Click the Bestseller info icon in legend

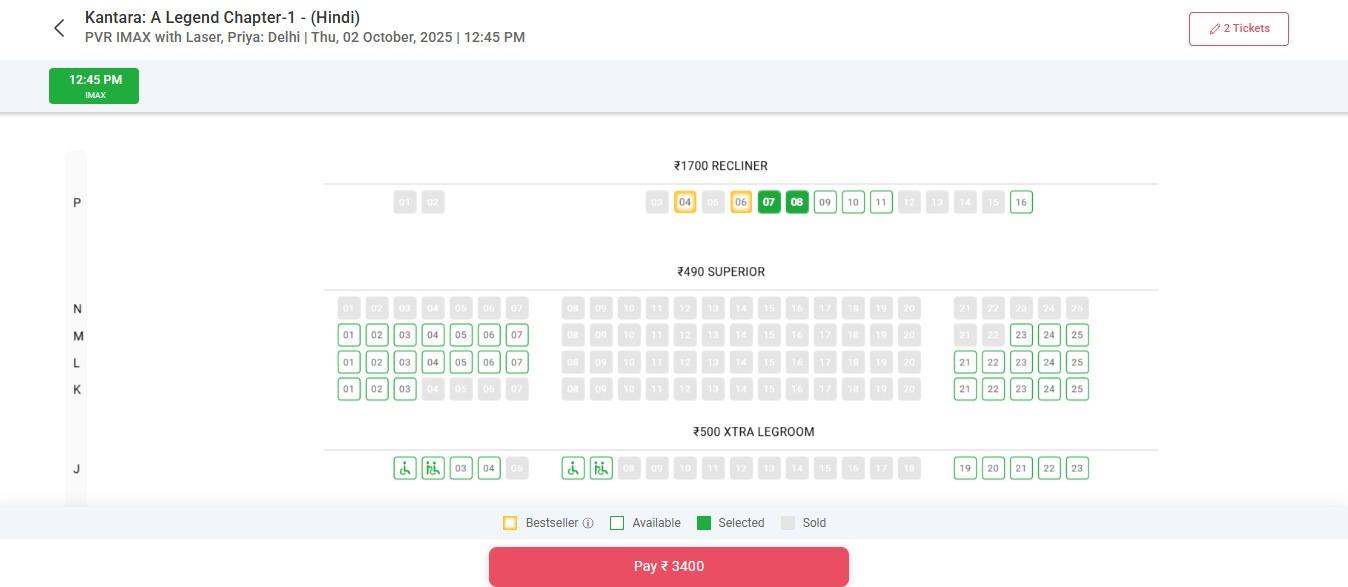click(x=588, y=523)
